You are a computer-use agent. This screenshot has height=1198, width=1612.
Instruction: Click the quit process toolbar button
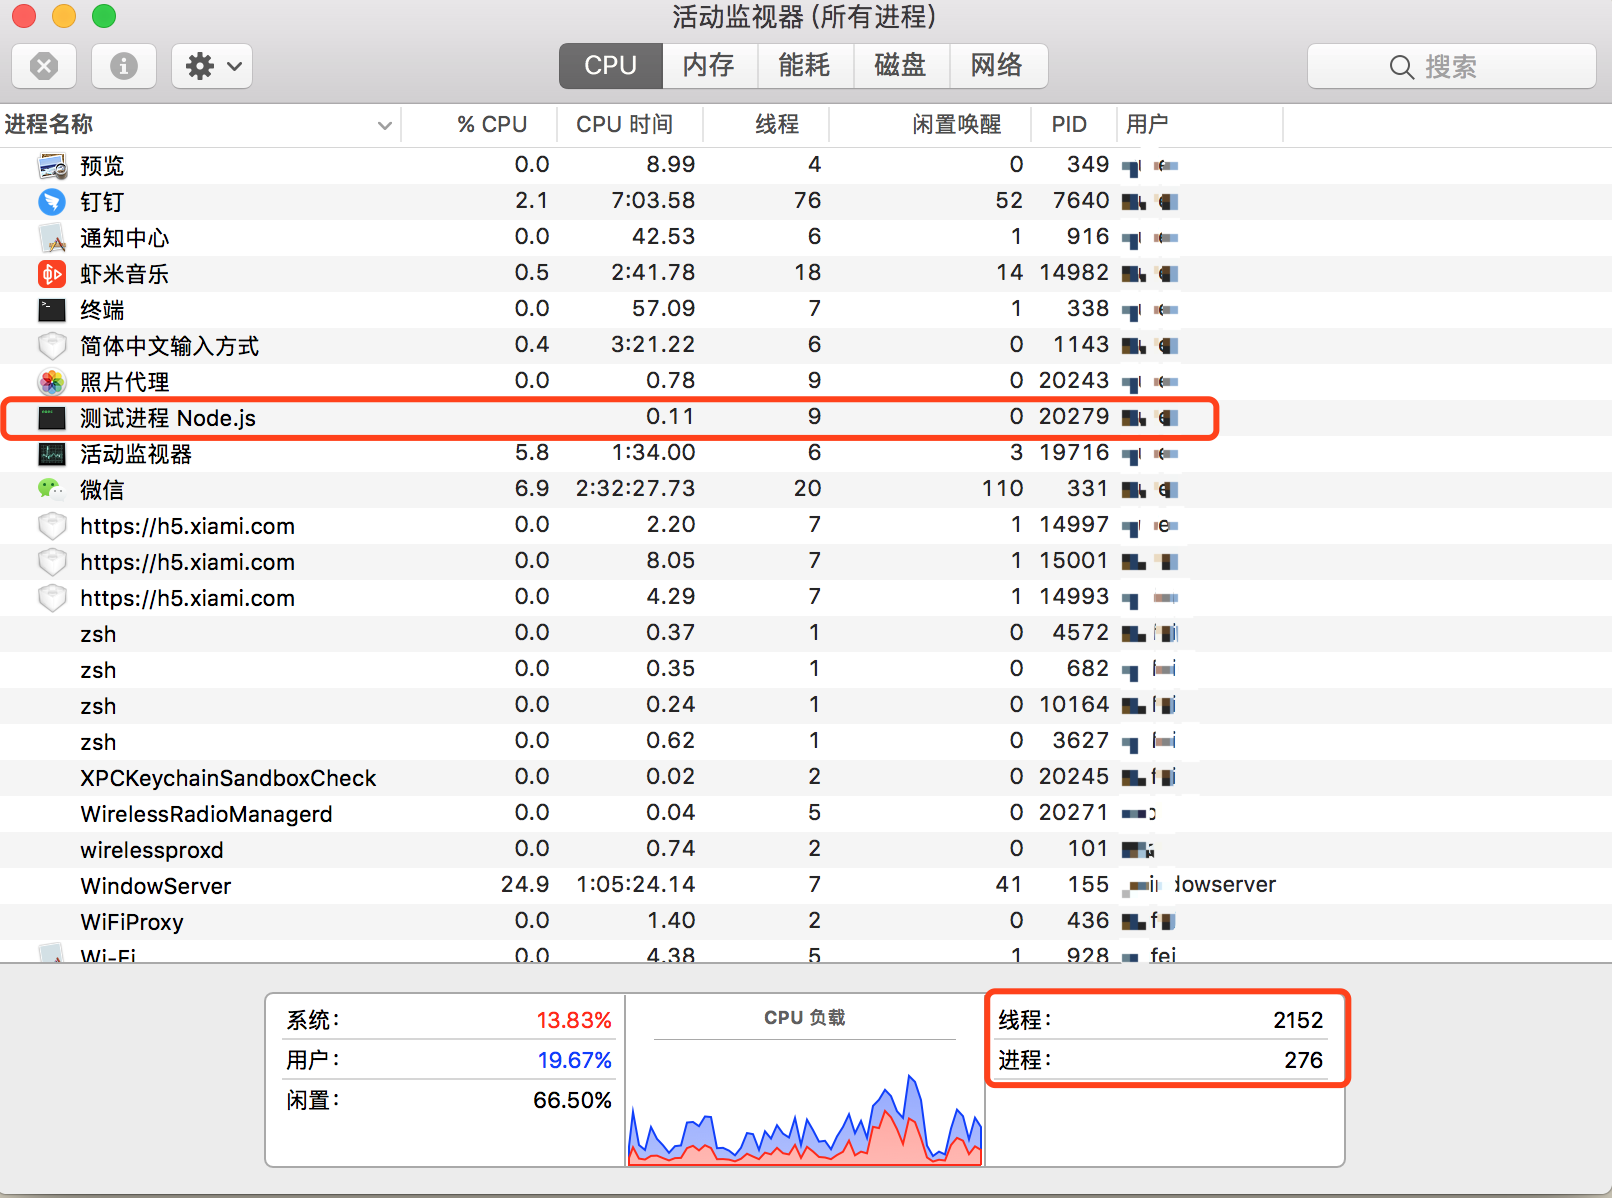(44, 67)
